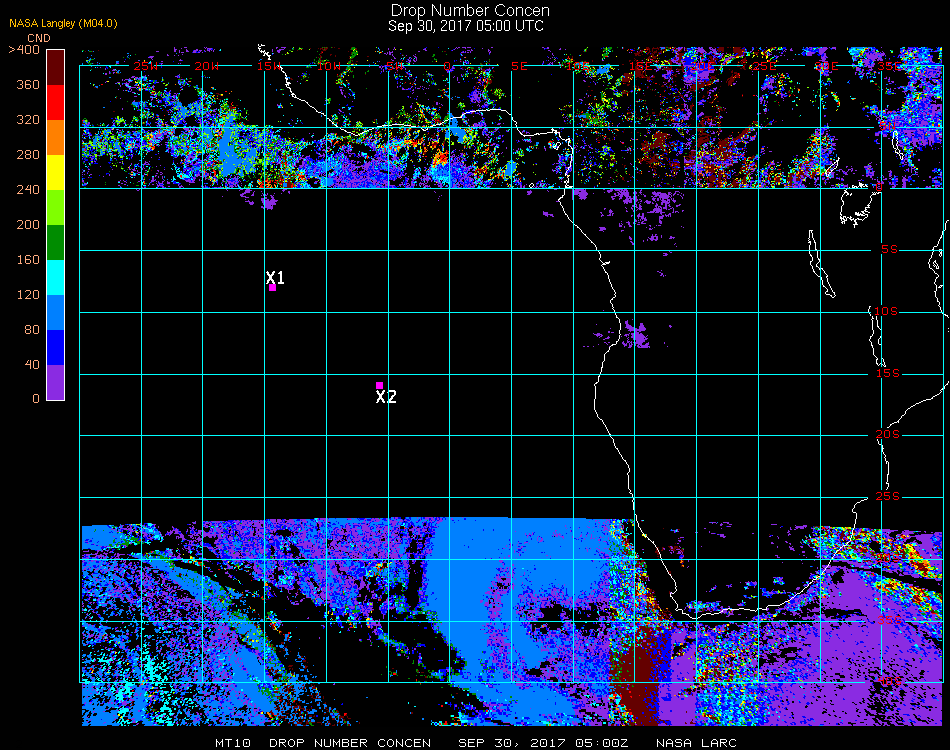The image size is (950, 750).
Task: Click the '5S' latitude label
Action: tap(889, 250)
